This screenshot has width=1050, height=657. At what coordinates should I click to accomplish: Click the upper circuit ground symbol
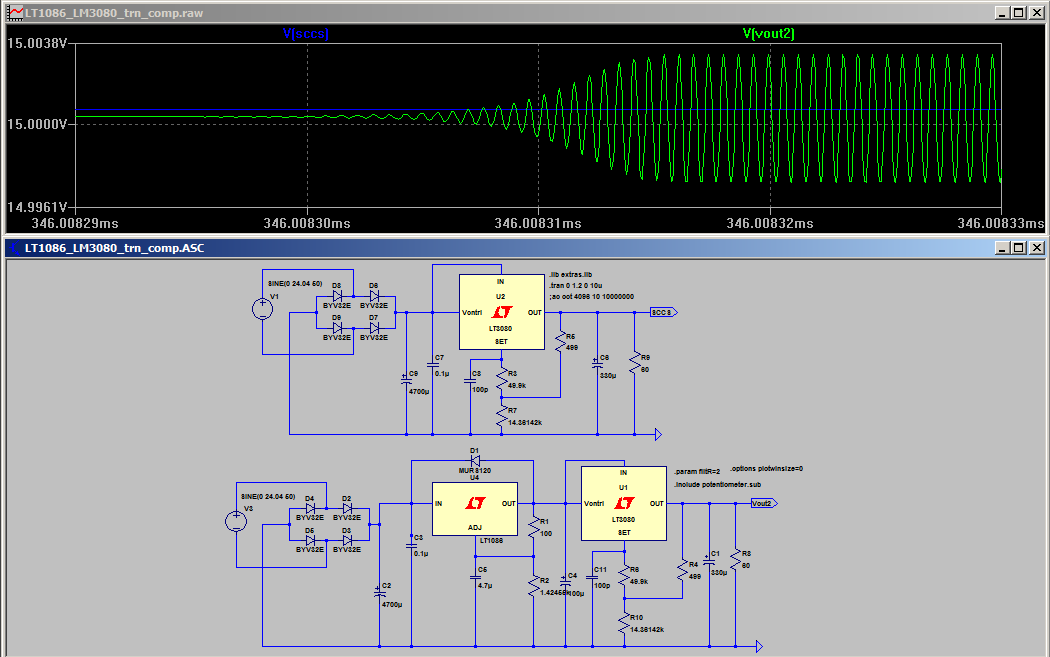pyautogui.click(x=658, y=435)
